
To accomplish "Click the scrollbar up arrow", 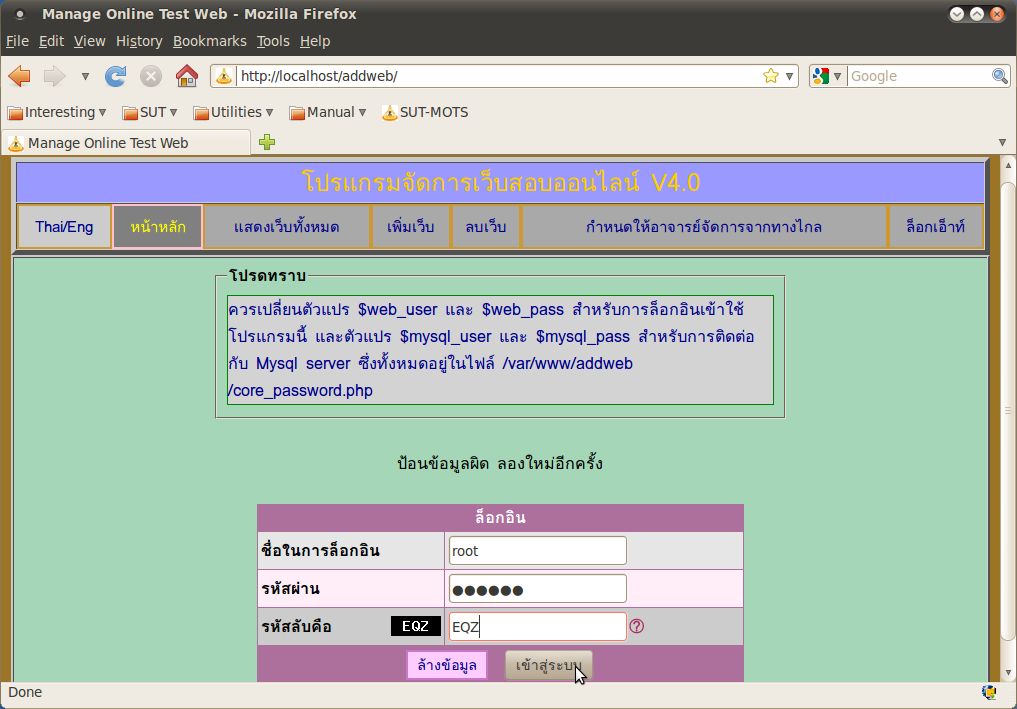I will pyautogui.click(x=1008, y=165).
